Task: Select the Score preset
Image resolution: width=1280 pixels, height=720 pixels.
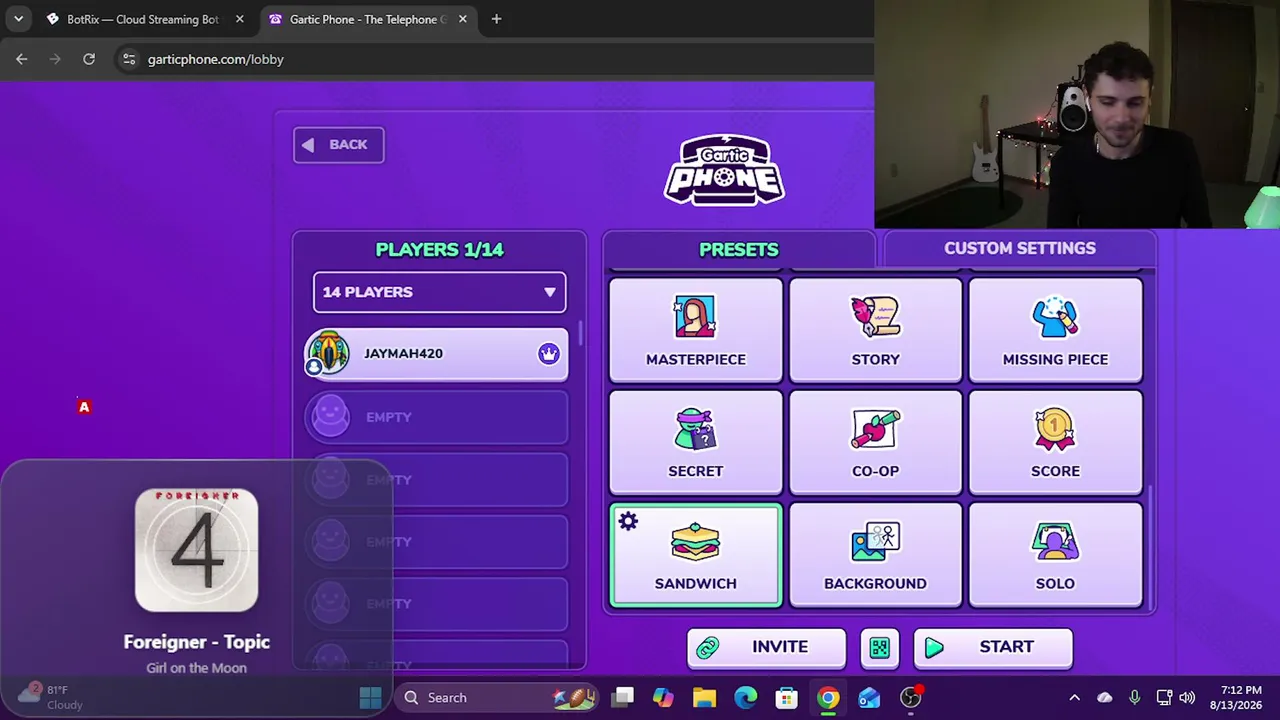Action: click(1055, 442)
